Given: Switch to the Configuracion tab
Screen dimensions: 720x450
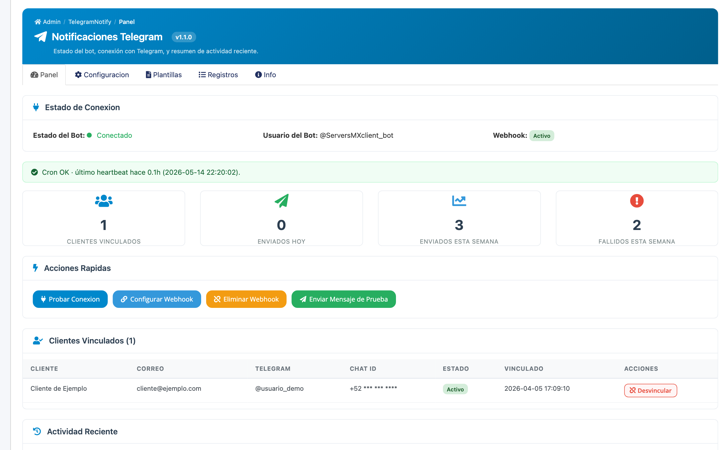Looking at the screenshot, I should pos(102,75).
